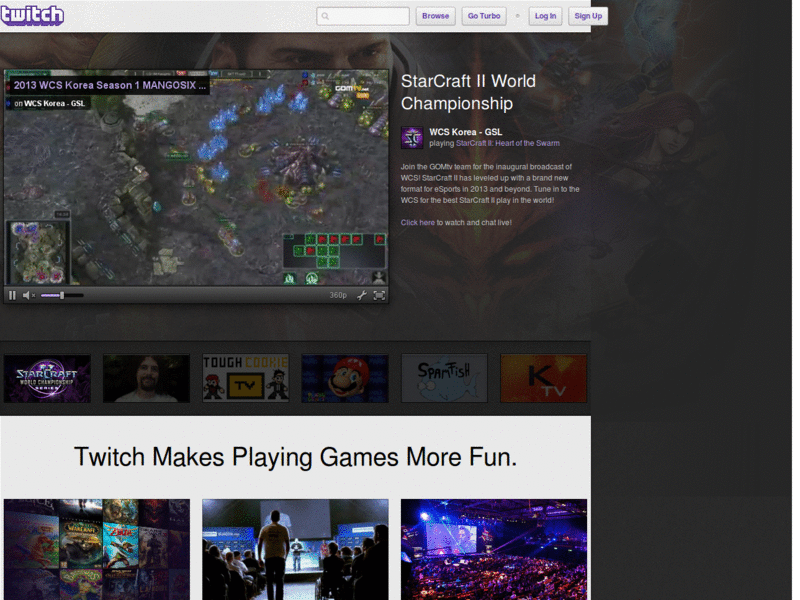Viewport: 800px width, 600px height.
Task: Open StarCraft II: Heart of the Swarm link
Action: coord(508,143)
